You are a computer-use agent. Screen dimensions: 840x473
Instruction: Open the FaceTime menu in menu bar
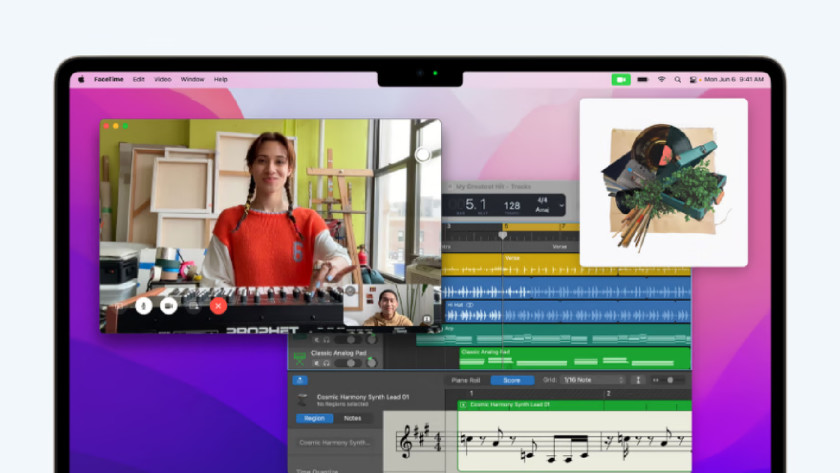point(109,79)
